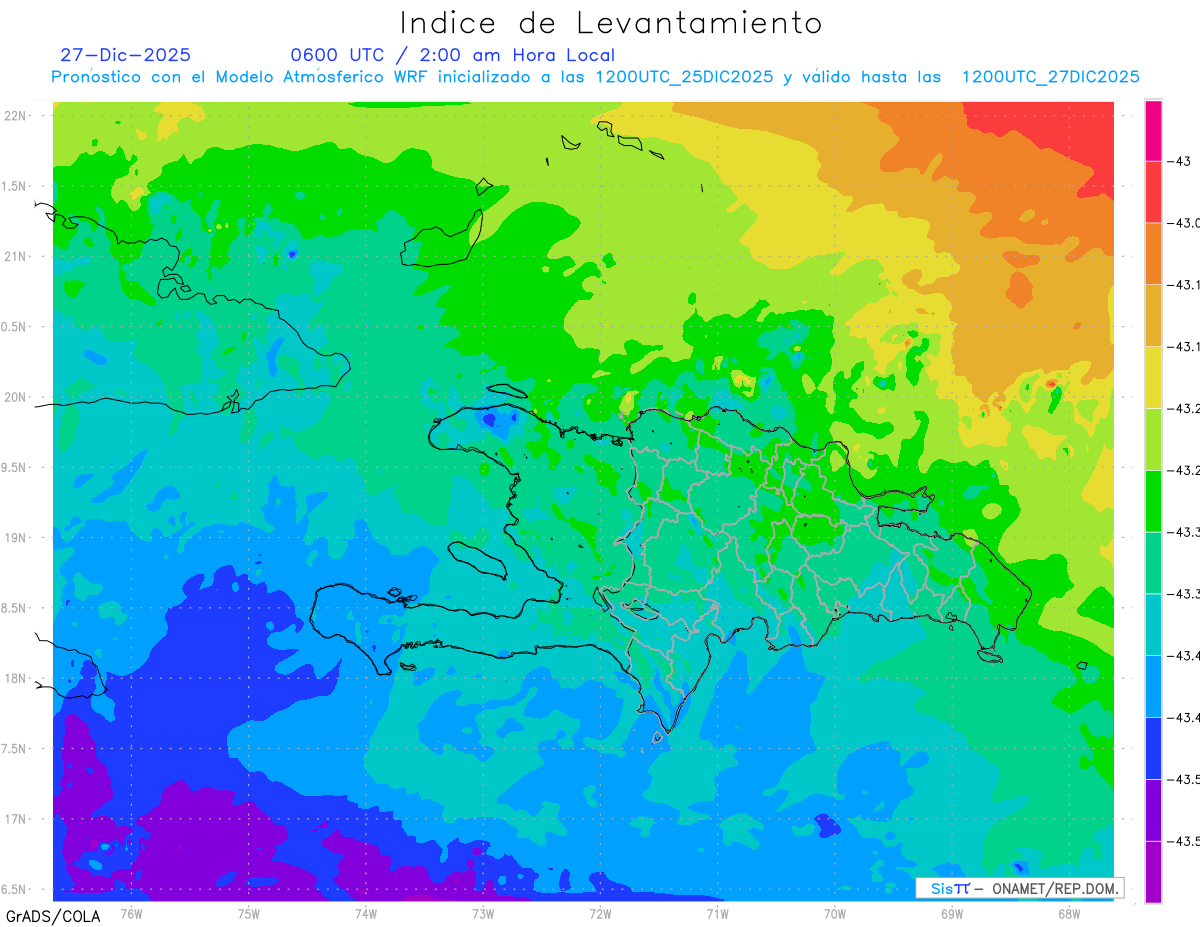The image size is (1200, 927).
Task: Pick the light sky-blue colorbar swatch
Action: tap(1153, 687)
